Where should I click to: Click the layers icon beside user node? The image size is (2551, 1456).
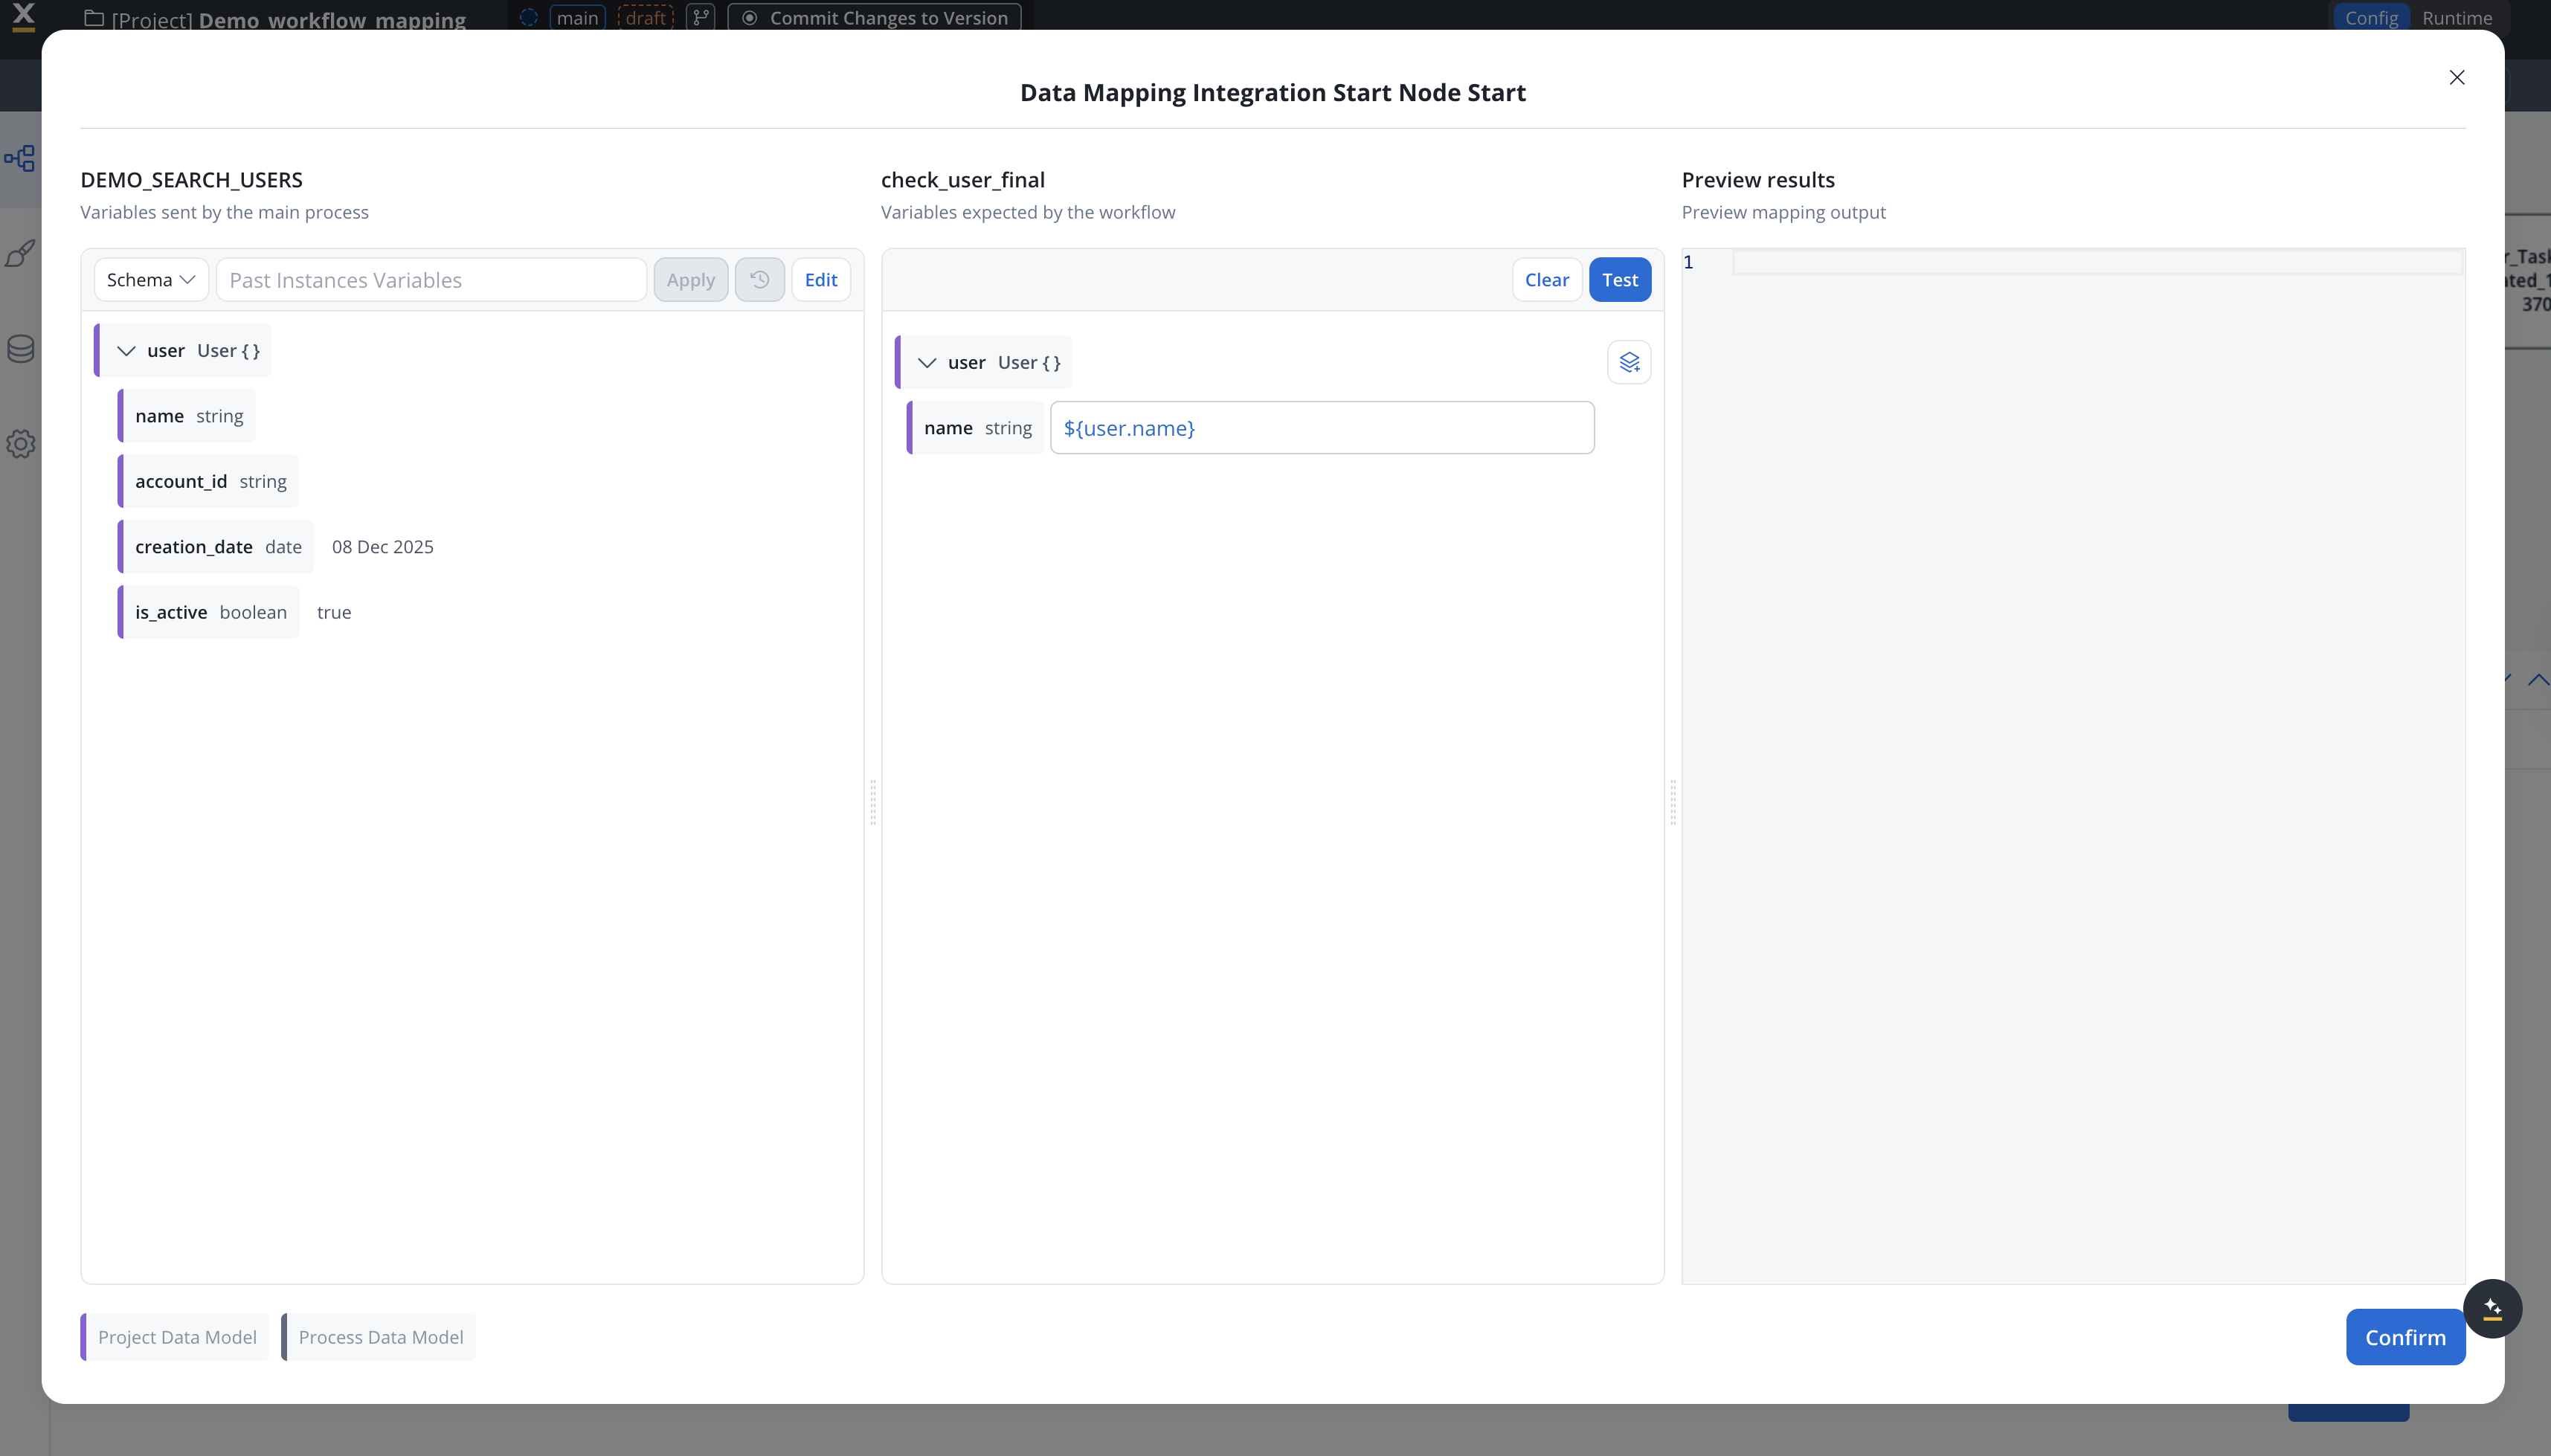pyautogui.click(x=1629, y=362)
